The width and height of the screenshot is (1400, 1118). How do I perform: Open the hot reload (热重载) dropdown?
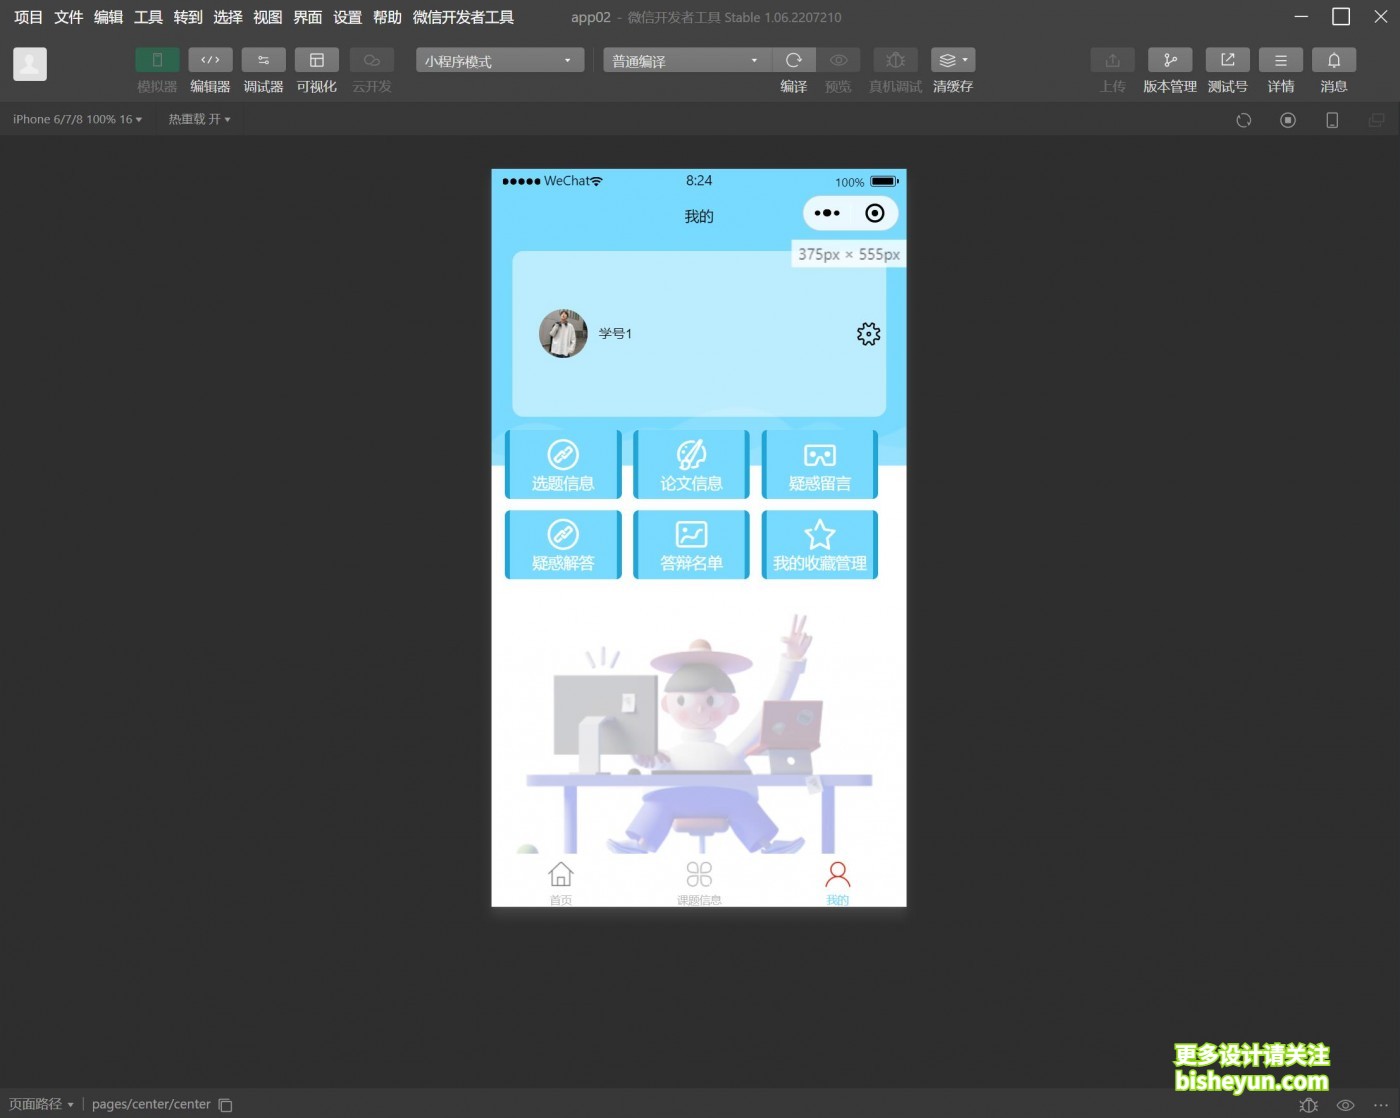[x=199, y=119]
